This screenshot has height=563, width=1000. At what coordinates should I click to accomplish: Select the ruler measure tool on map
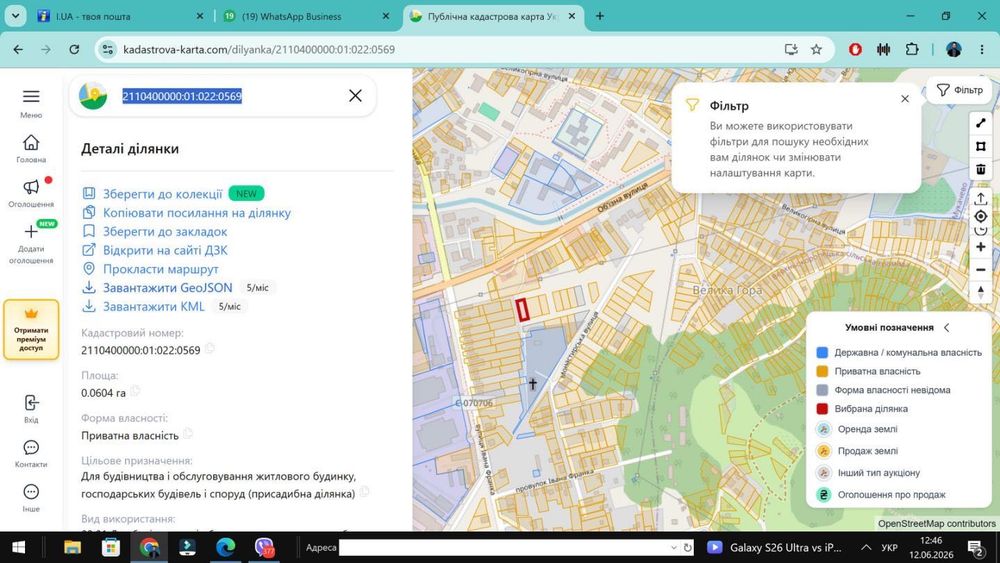981,123
